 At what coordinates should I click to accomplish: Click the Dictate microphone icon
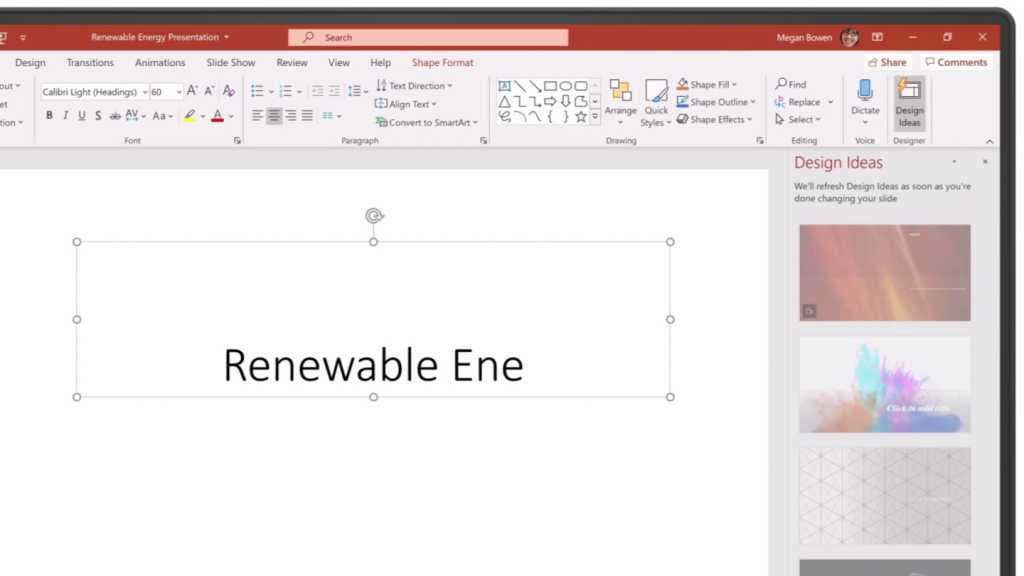click(x=865, y=89)
